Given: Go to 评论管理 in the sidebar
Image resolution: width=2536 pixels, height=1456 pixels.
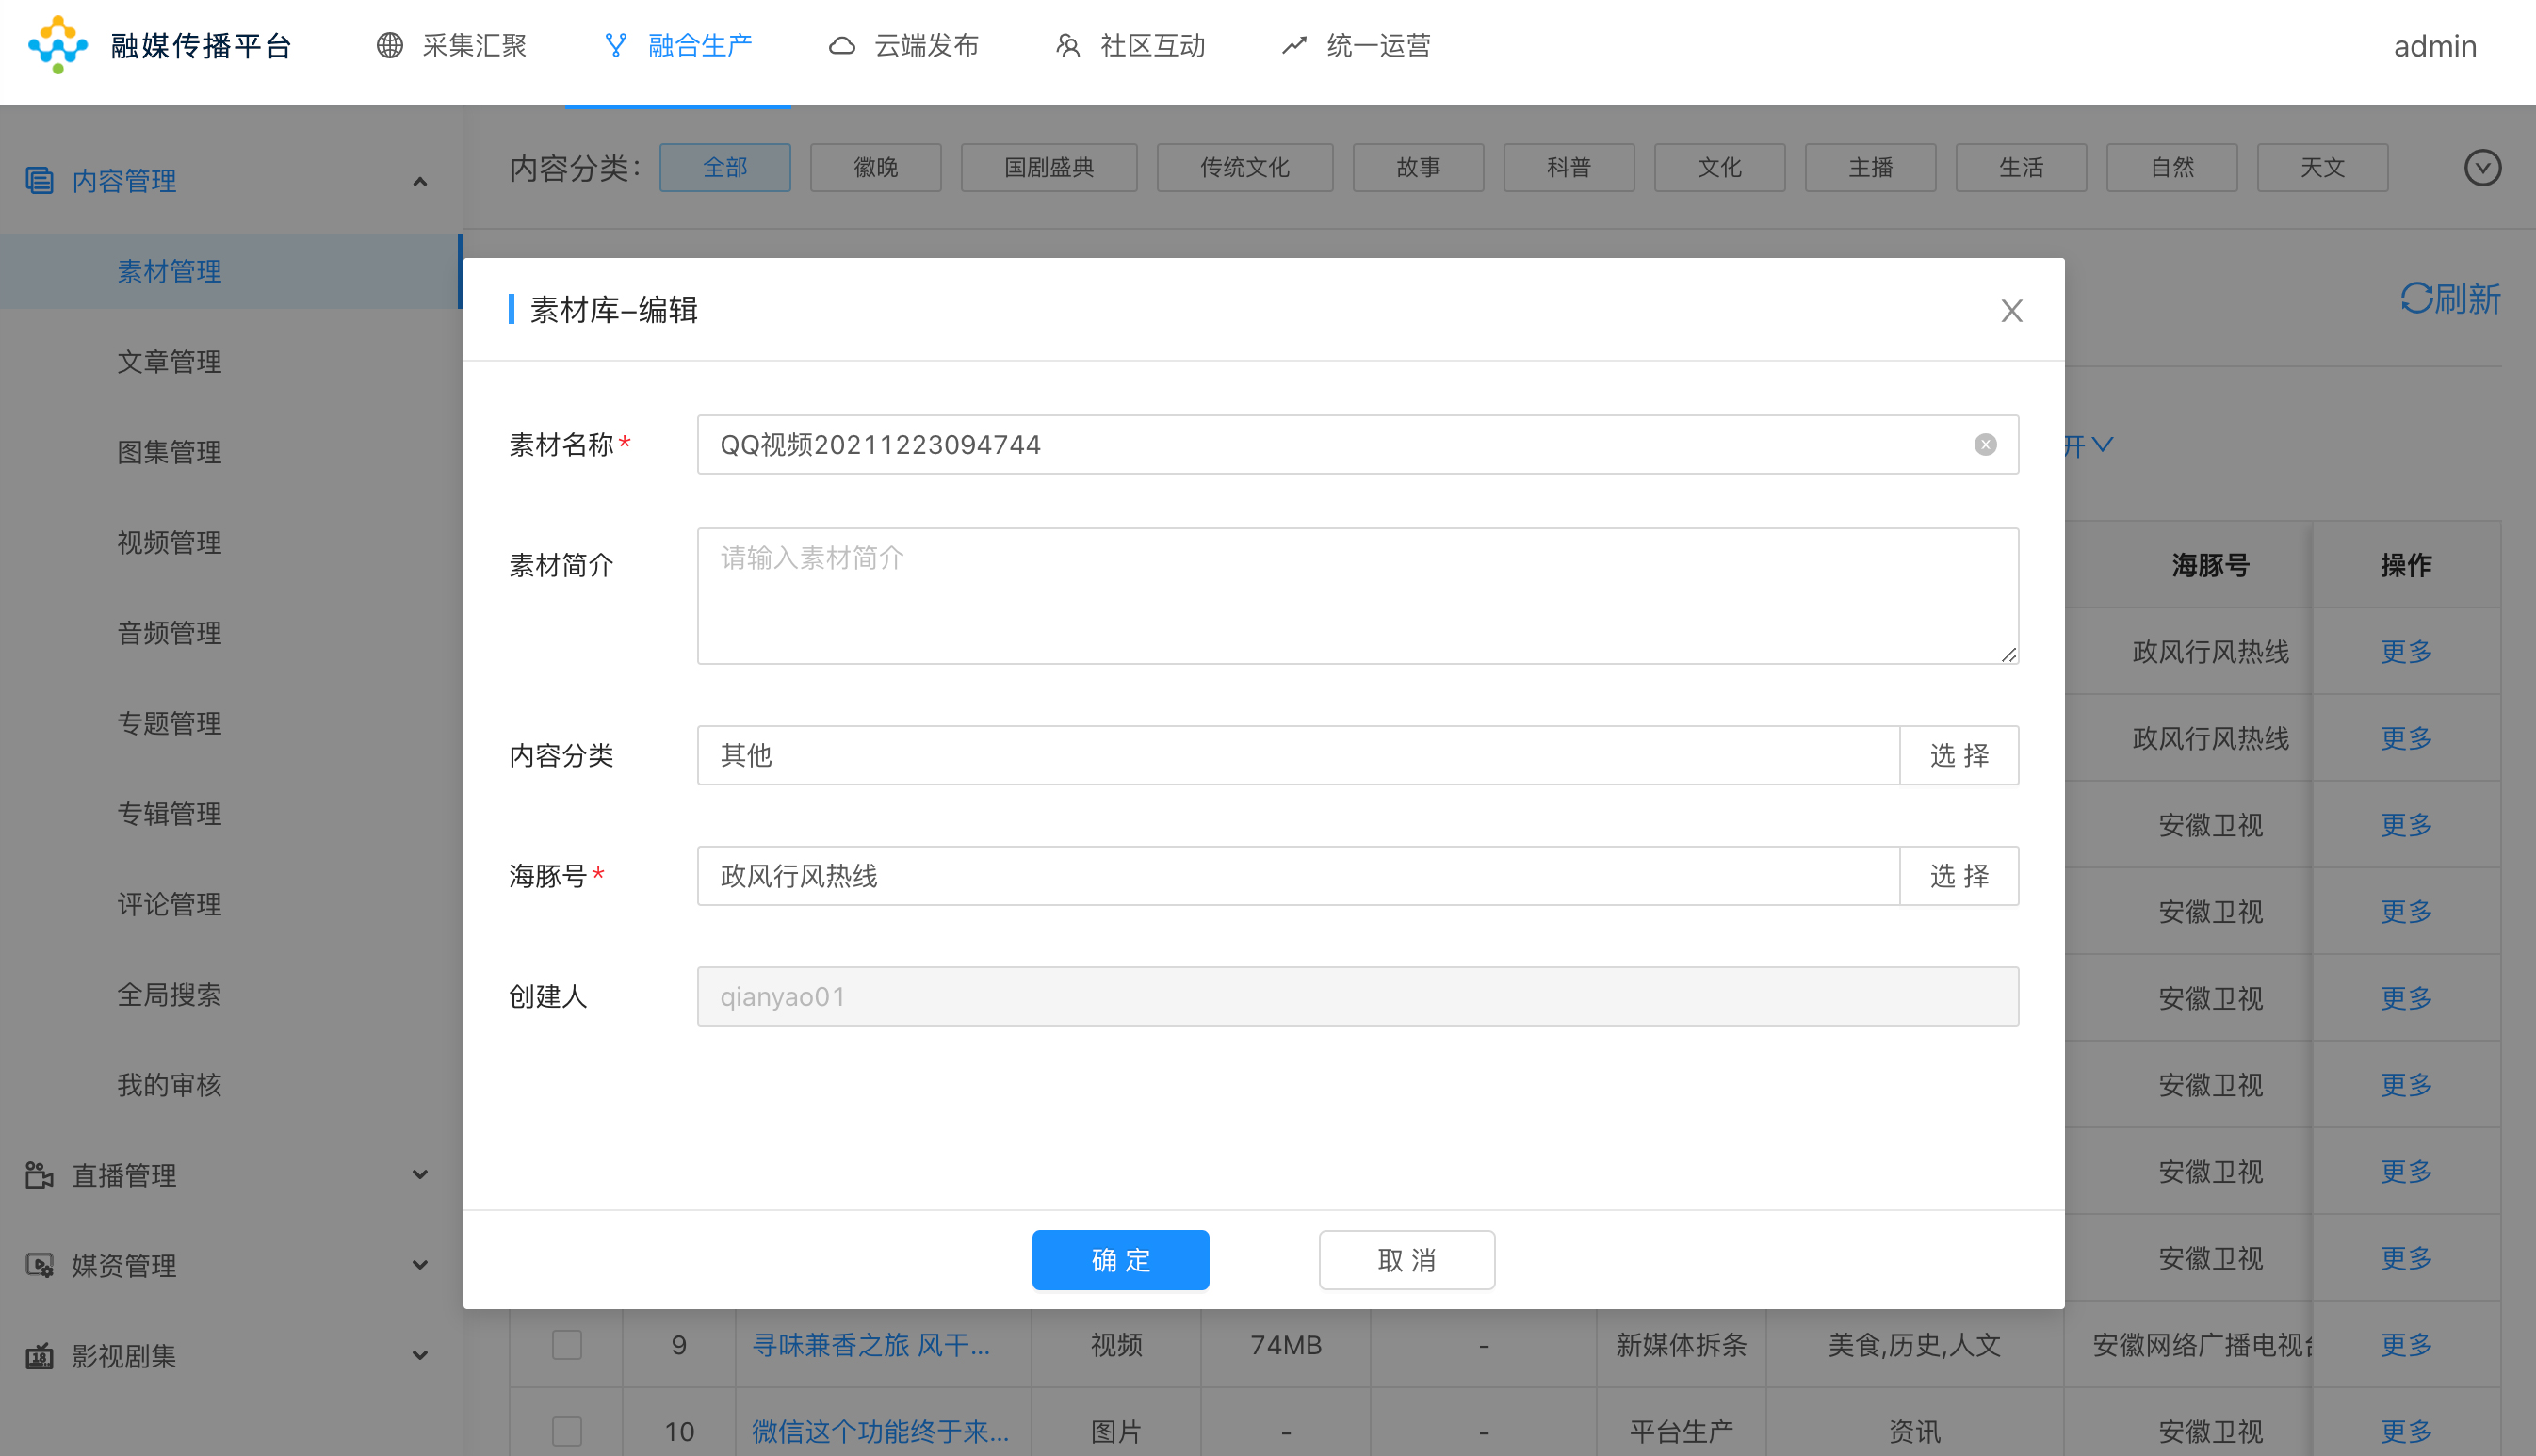Looking at the screenshot, I should 169,904.
